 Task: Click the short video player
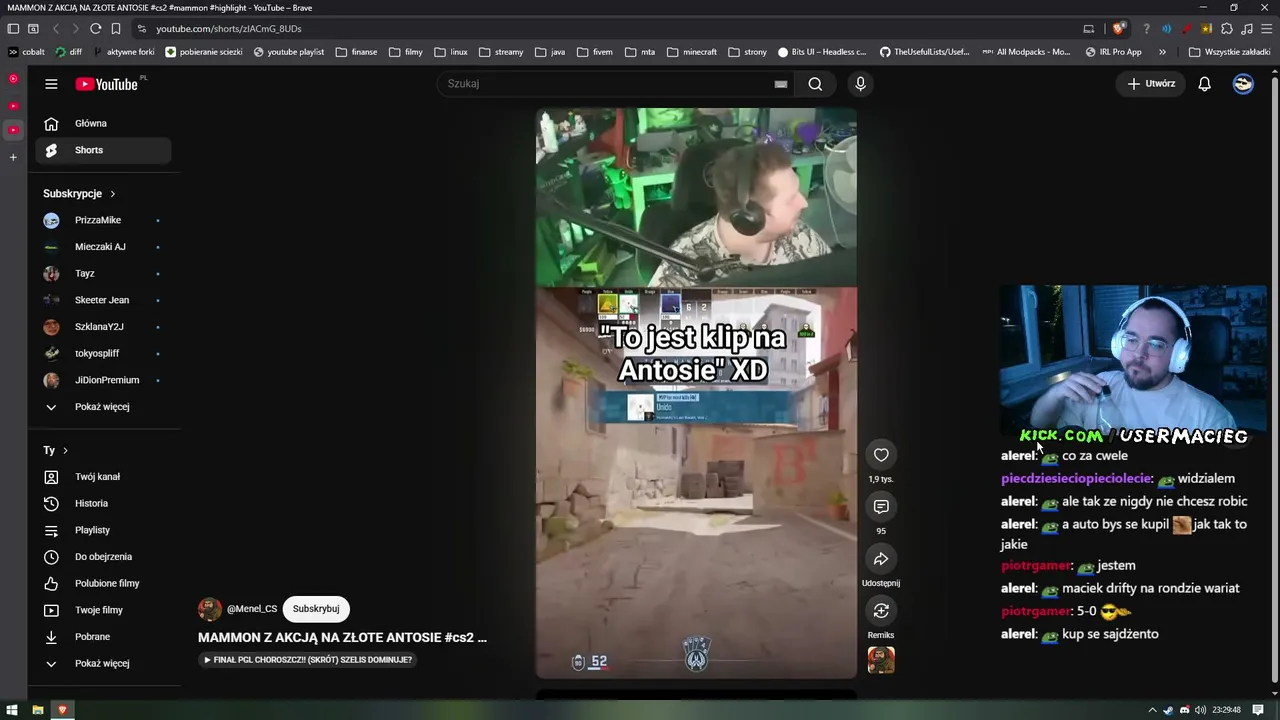click(696, 393)
